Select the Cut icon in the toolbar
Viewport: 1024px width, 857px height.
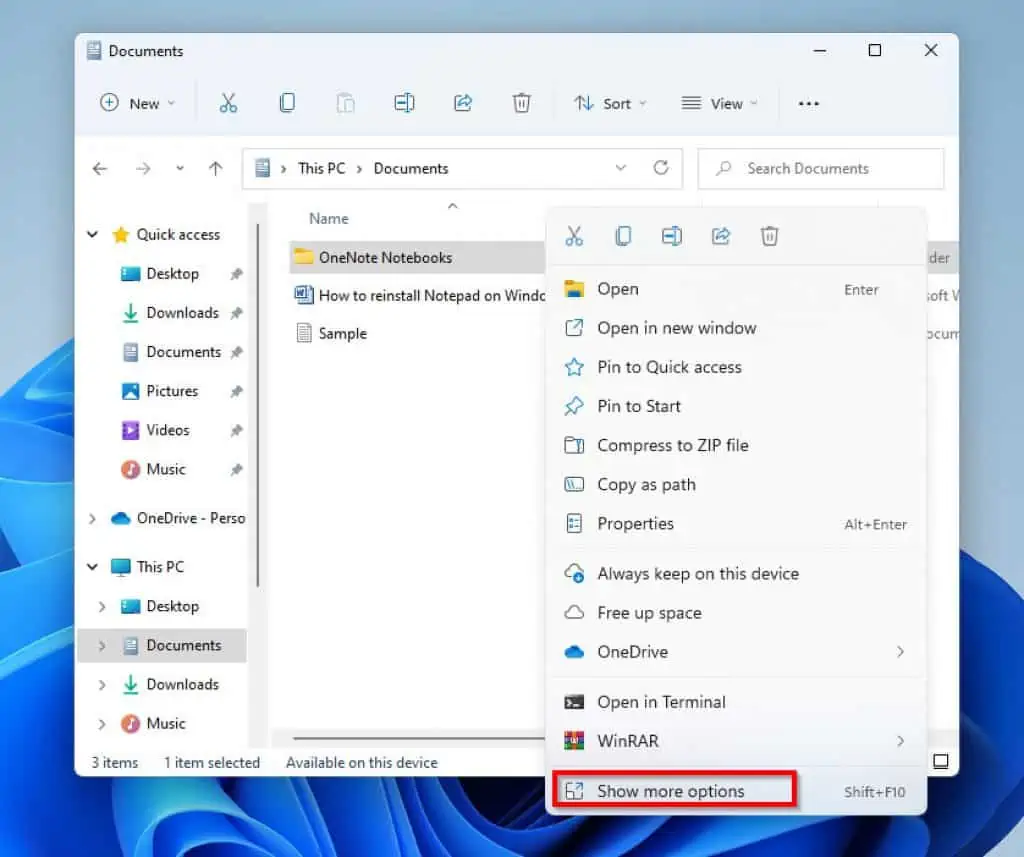229,103
